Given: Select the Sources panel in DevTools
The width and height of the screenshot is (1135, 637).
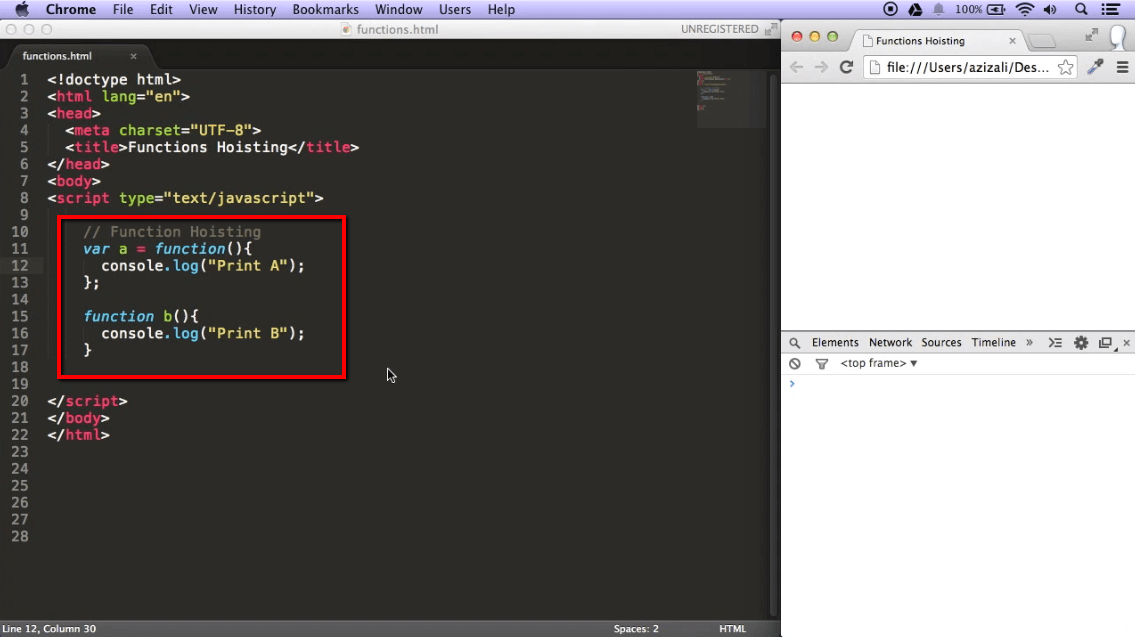Looking at the screenshot, I should pos(941,342).
